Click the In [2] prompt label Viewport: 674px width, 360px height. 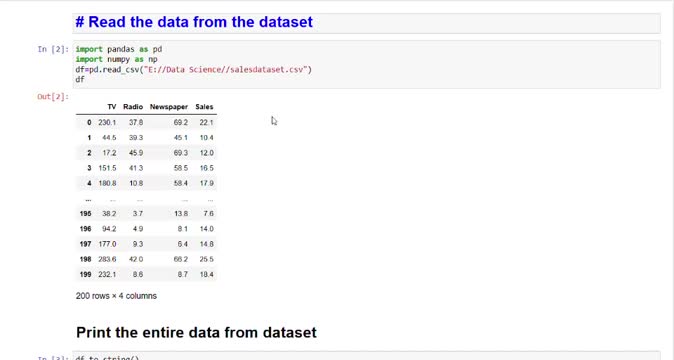53,49
